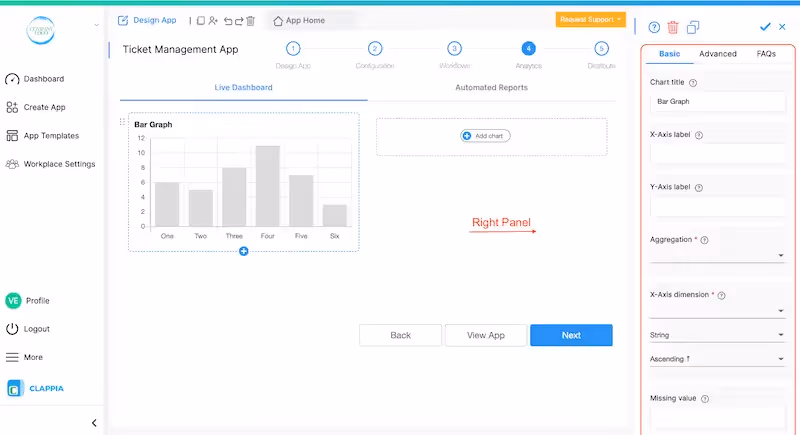This screenshot has width=800, height=435.
Task: Click the Create App sidebar icon
Action: pos(12,107)
